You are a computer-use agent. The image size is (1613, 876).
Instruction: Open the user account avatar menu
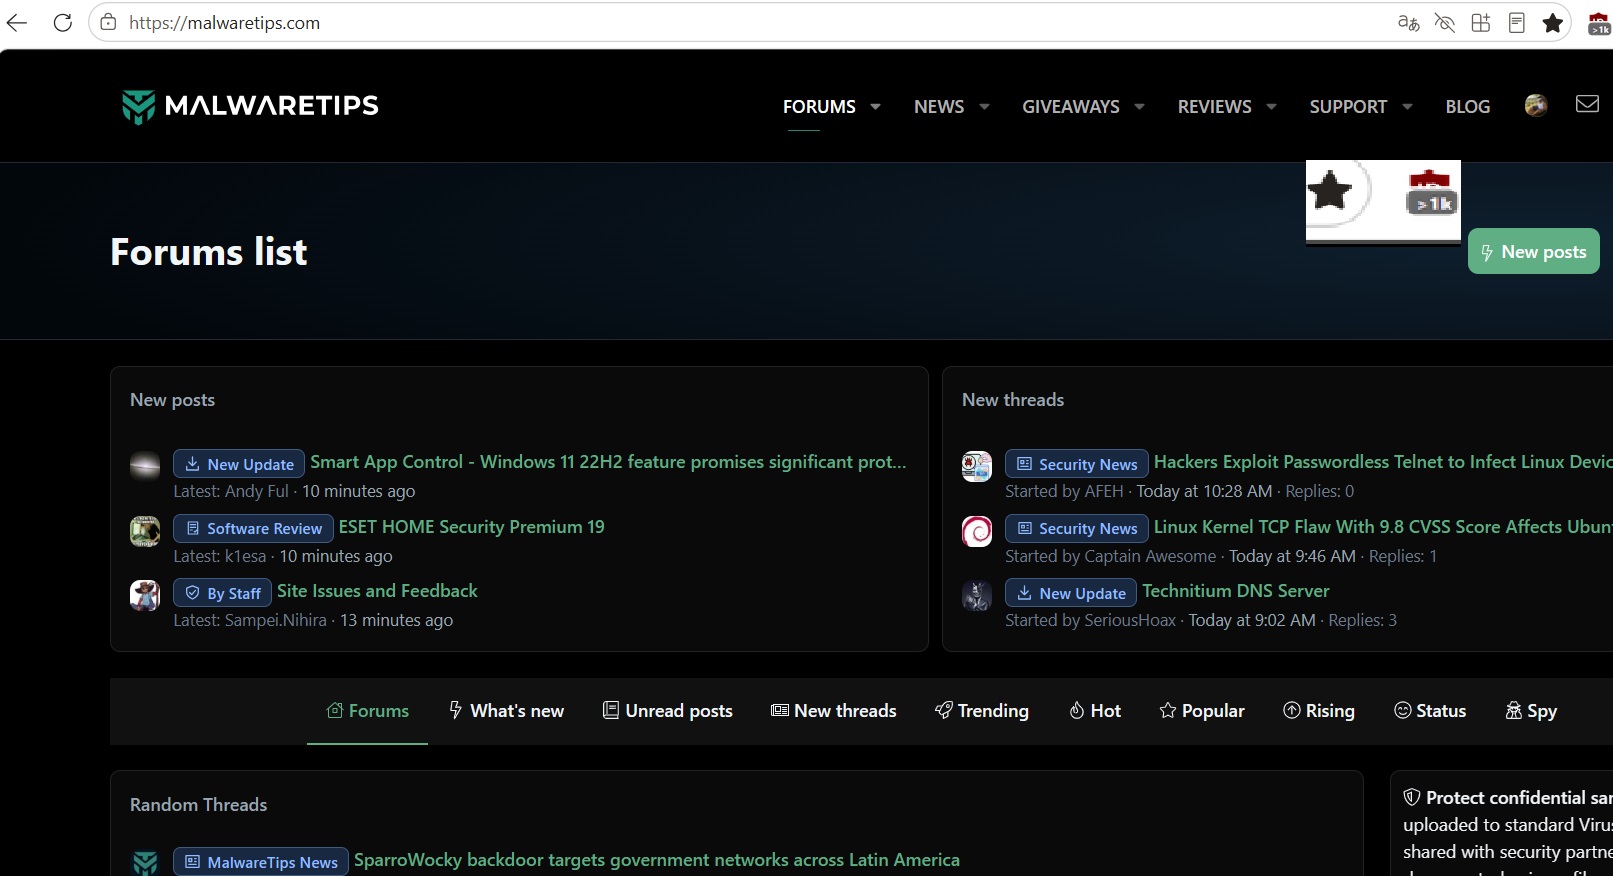pyautogui.click(x=1536, y=105)
